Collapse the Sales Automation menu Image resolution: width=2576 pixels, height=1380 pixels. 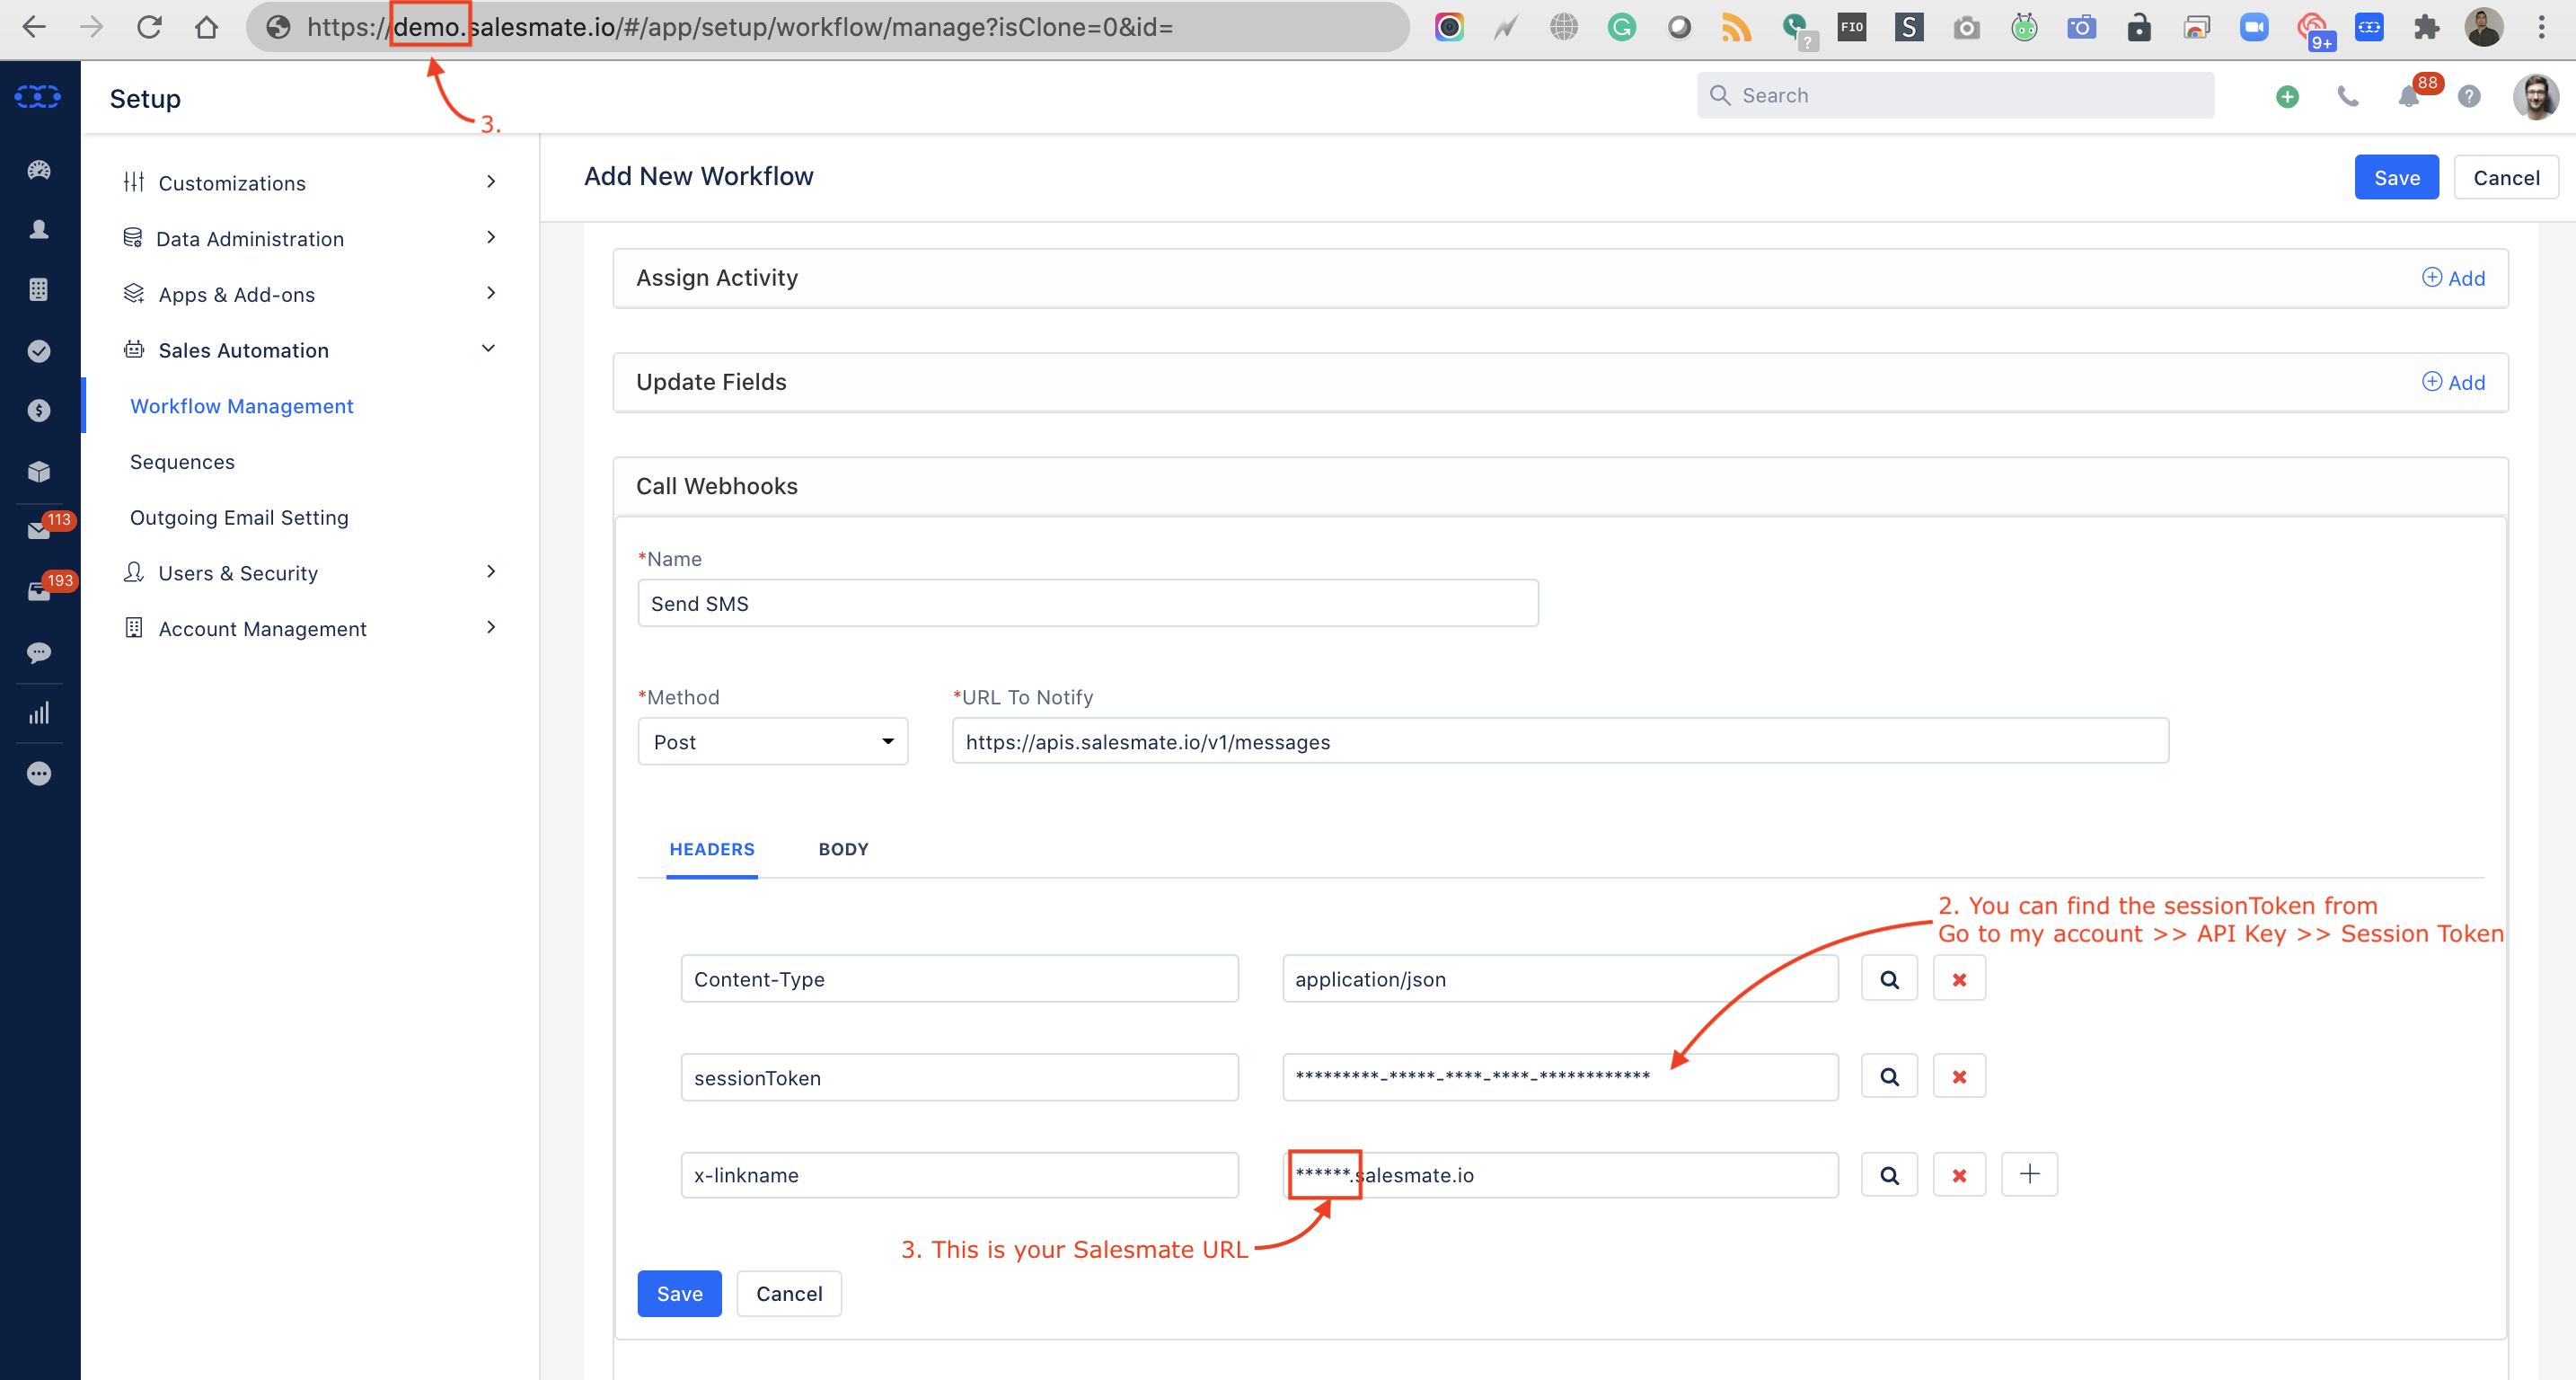(310, 350)
